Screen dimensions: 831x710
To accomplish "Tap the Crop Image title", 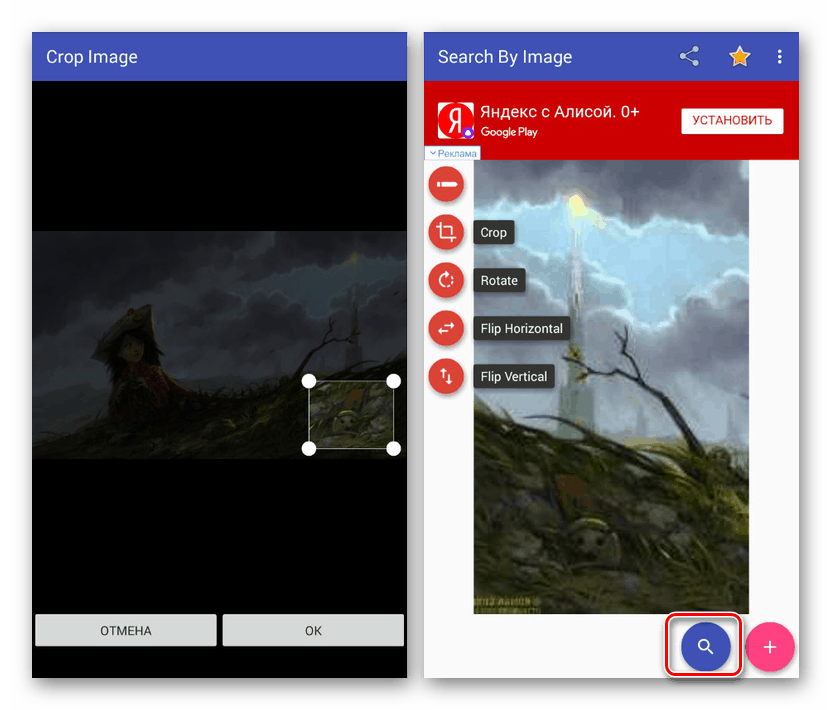I will 92,57.
